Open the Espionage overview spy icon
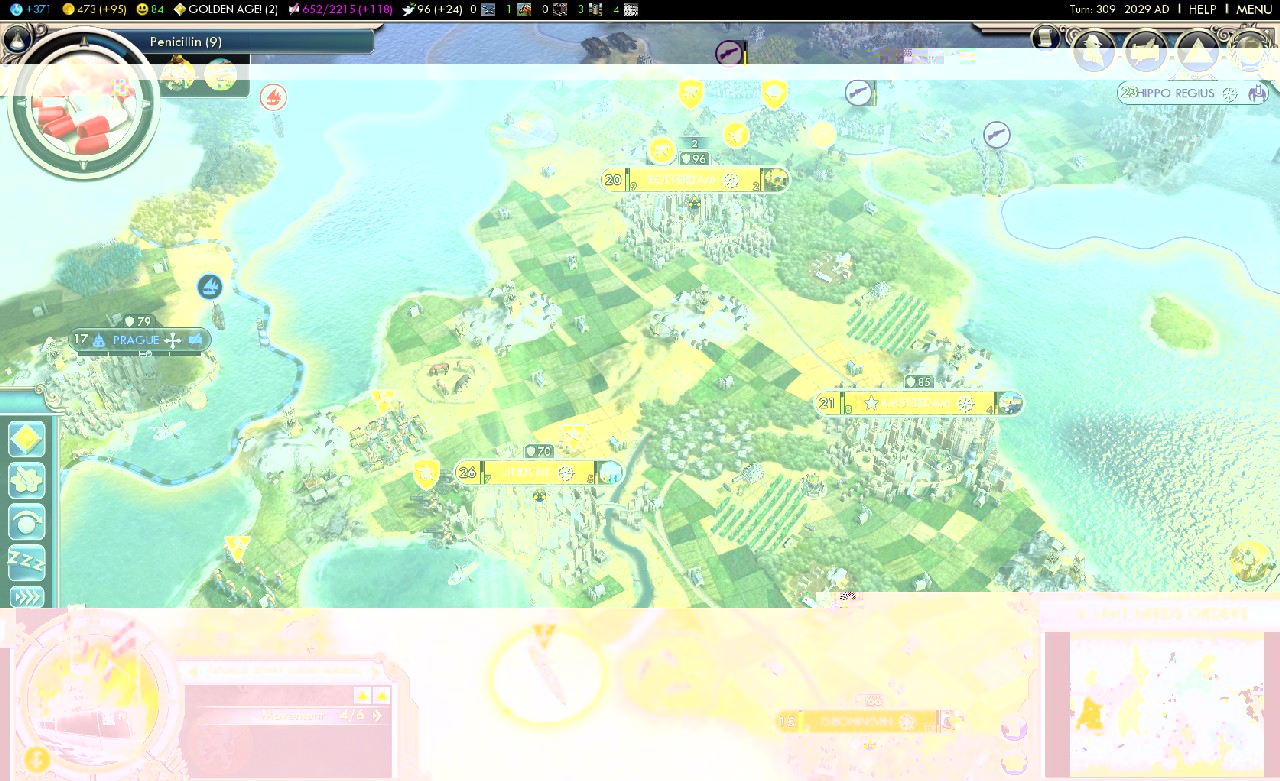Image resolution: width=1280 pixels, height=781 pixels. [x=1095, y=50]
